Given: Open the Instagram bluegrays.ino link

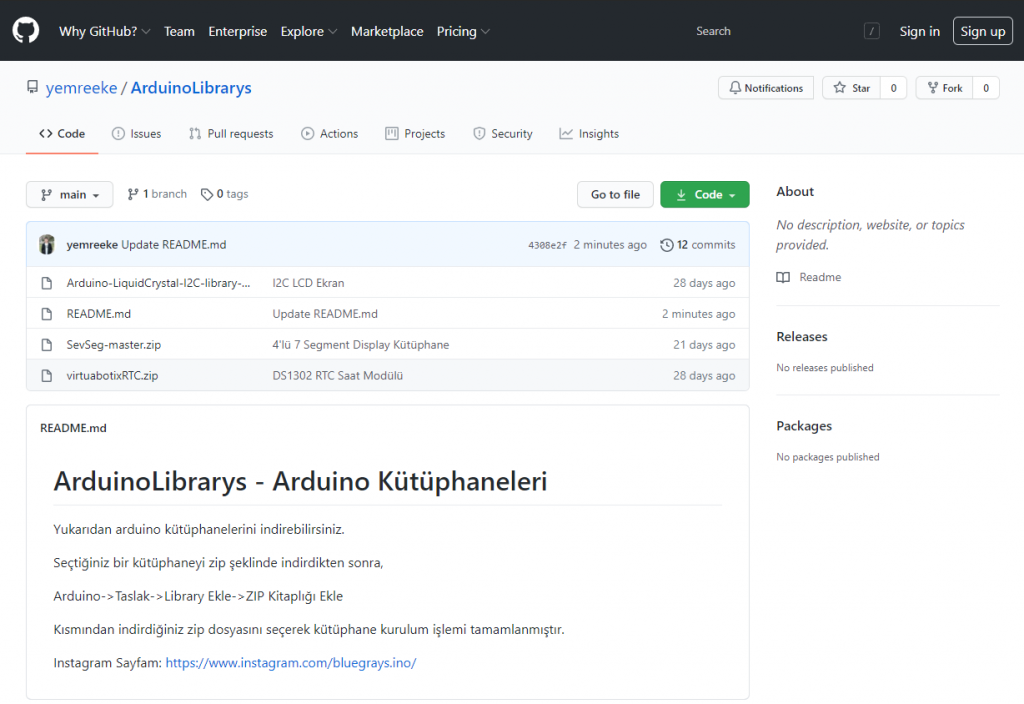Looking at the screenshot, I should [x=291, y=663].
